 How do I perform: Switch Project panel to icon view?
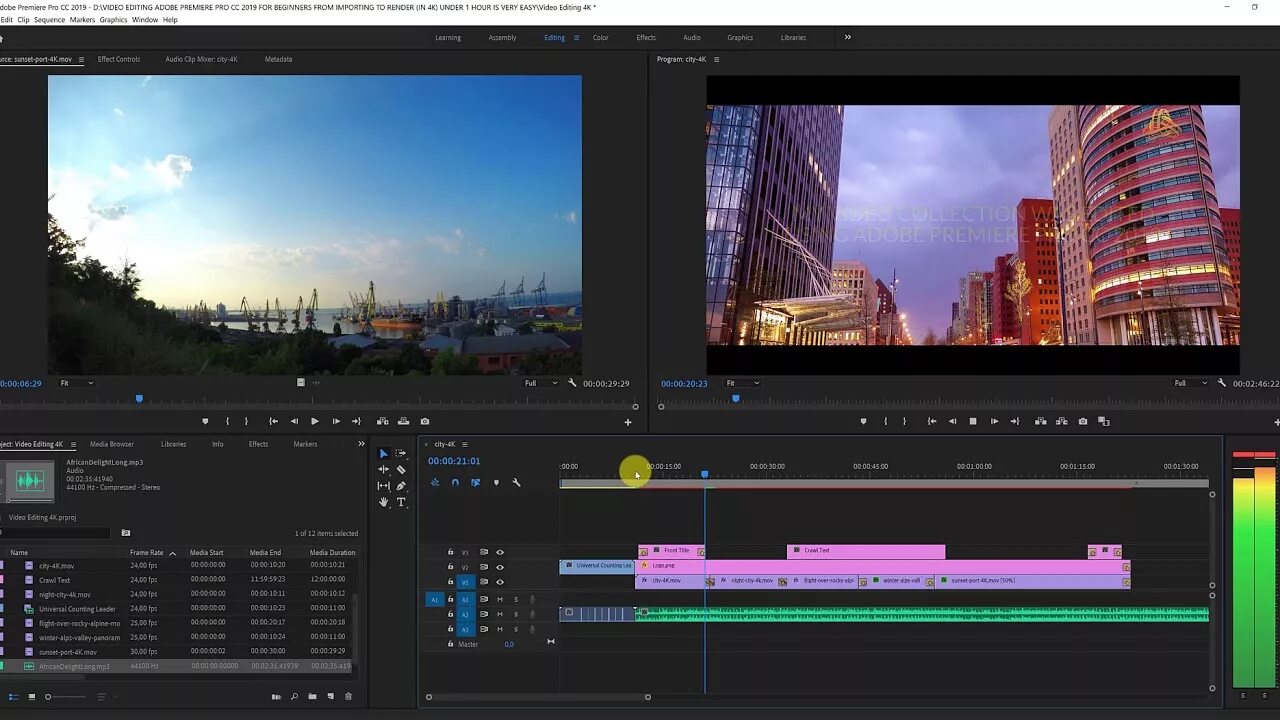click(x=31, y=696)
